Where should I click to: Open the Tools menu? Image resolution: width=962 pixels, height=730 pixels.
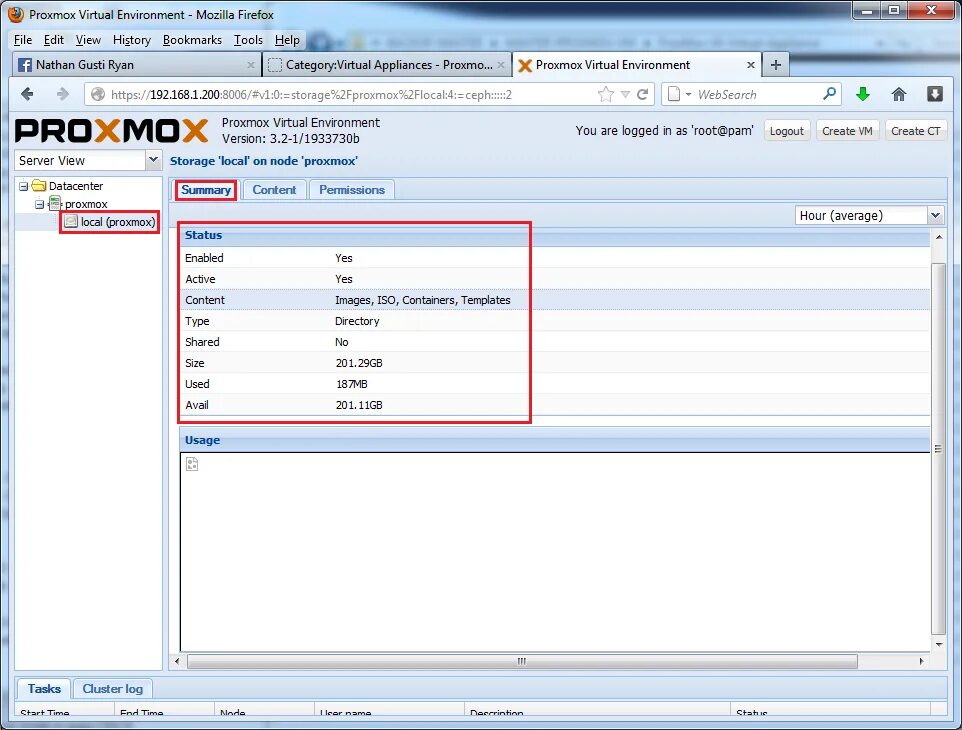point(248,40)
